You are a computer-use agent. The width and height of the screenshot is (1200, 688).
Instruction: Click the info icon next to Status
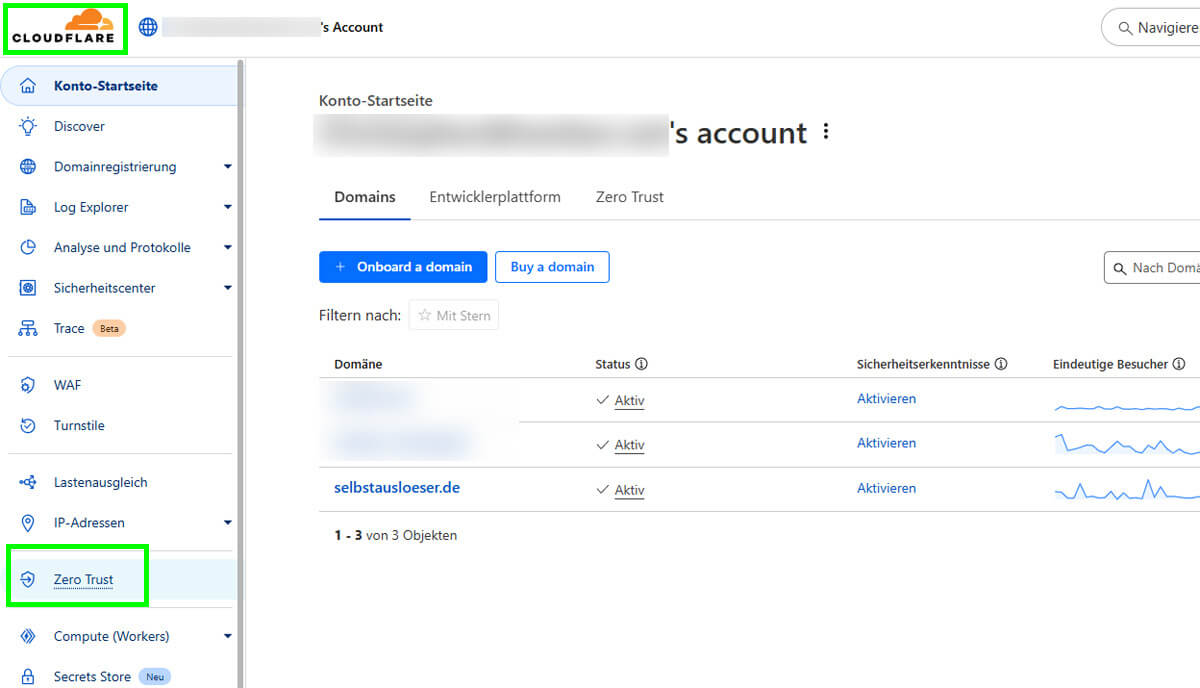(x=641, y=364)
